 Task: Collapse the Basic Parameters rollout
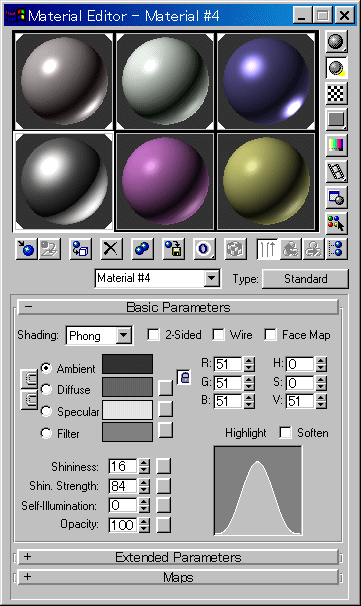tap(178, 307)
